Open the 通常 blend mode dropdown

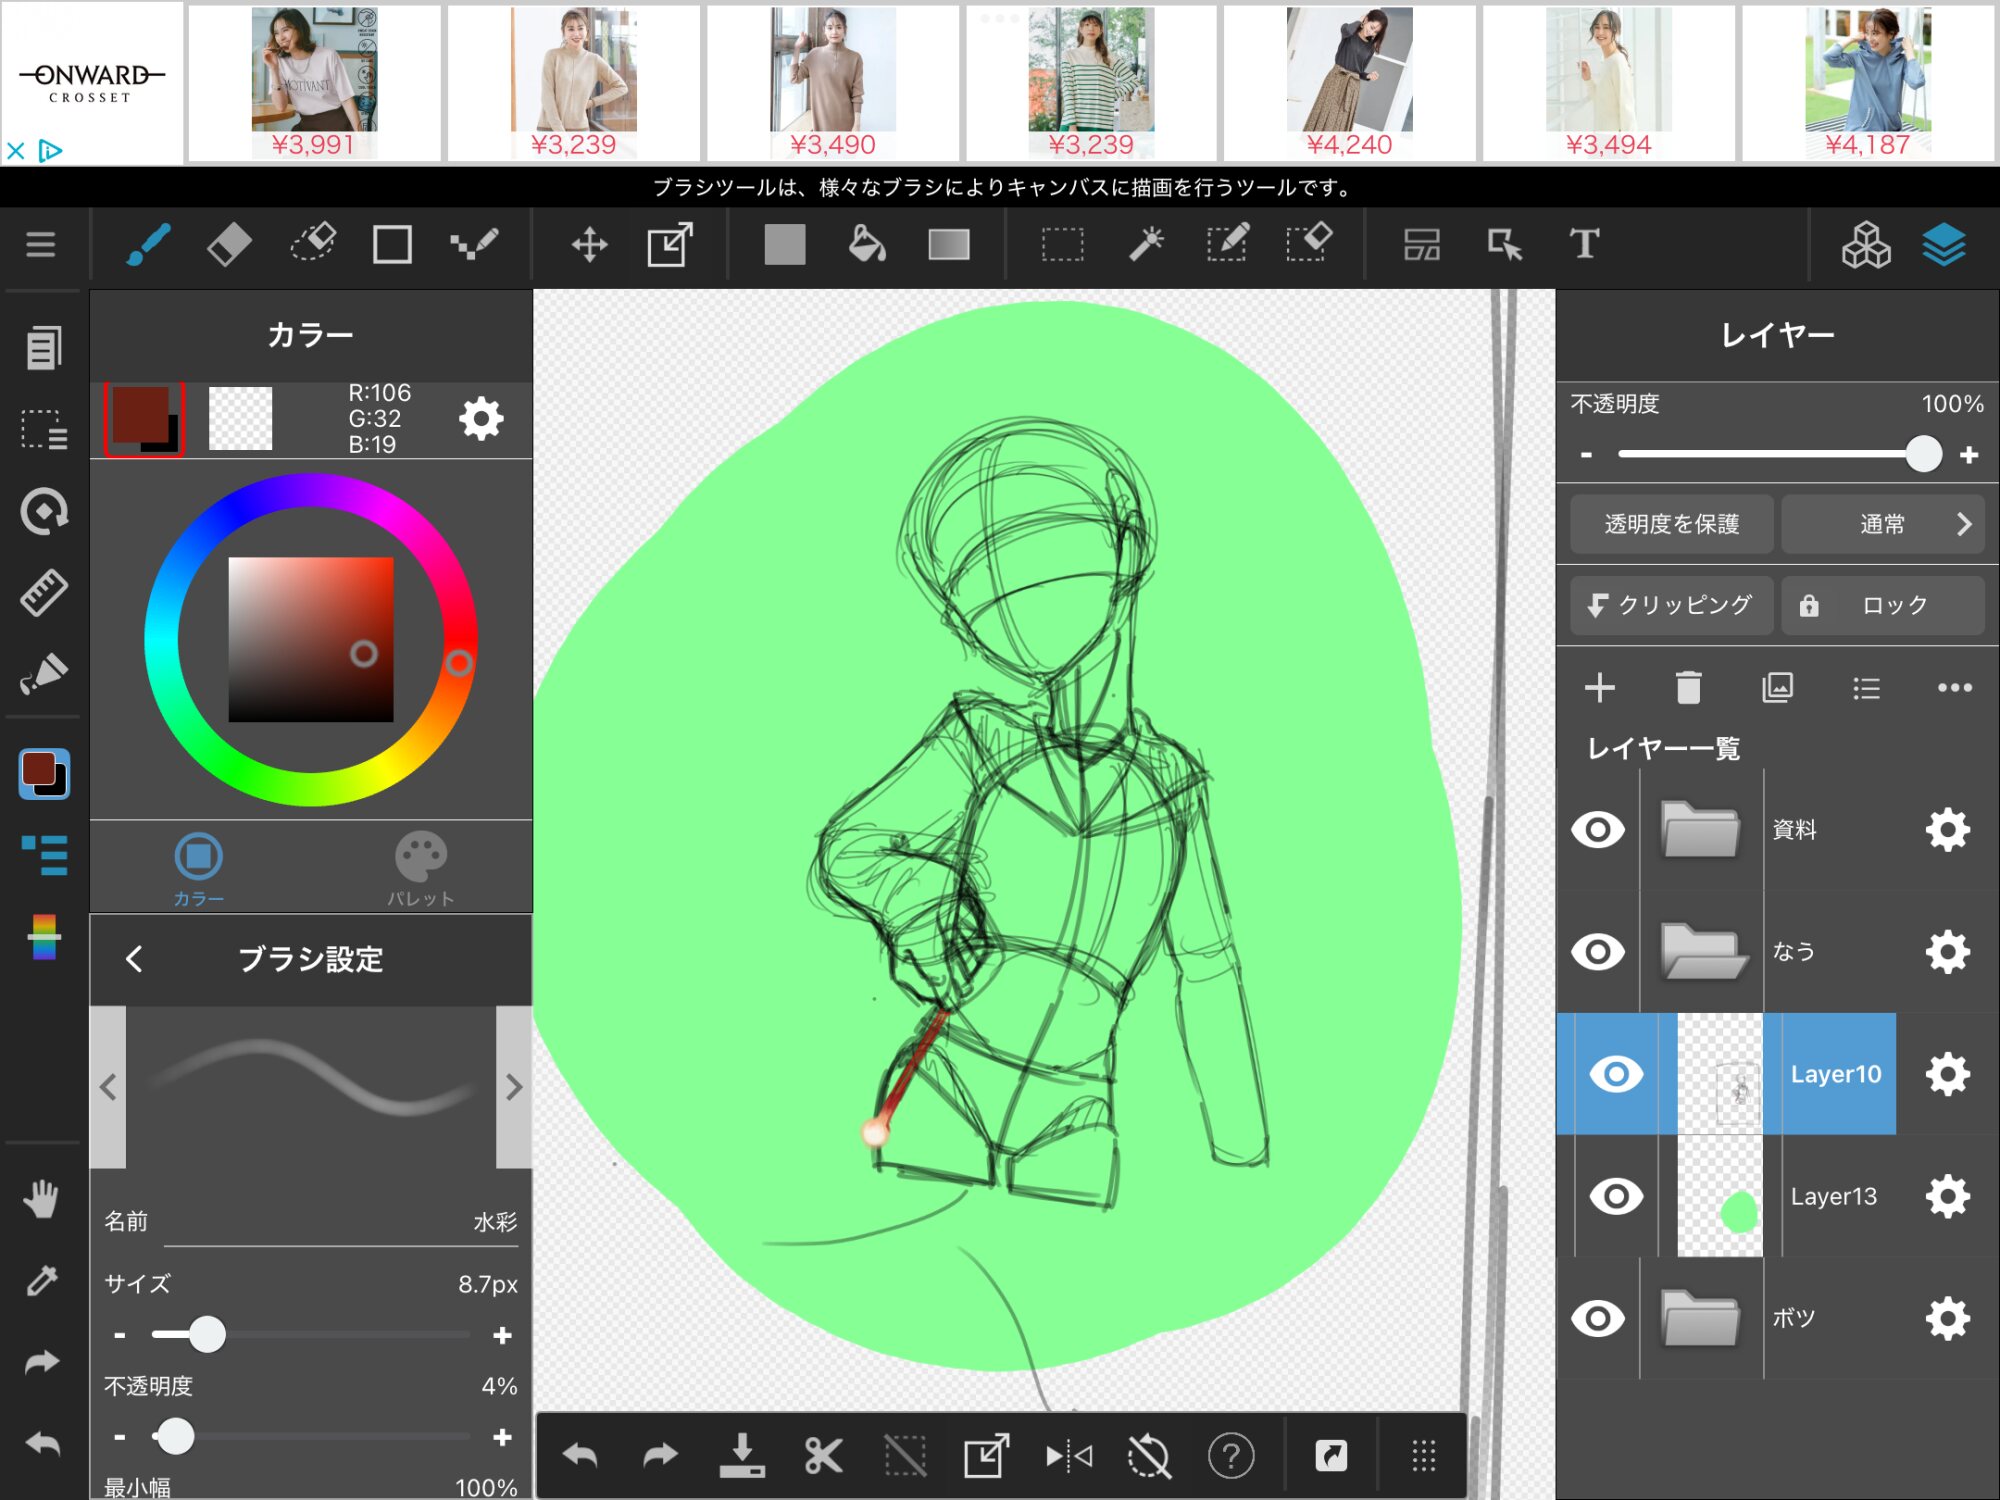tap(1882, 524)
